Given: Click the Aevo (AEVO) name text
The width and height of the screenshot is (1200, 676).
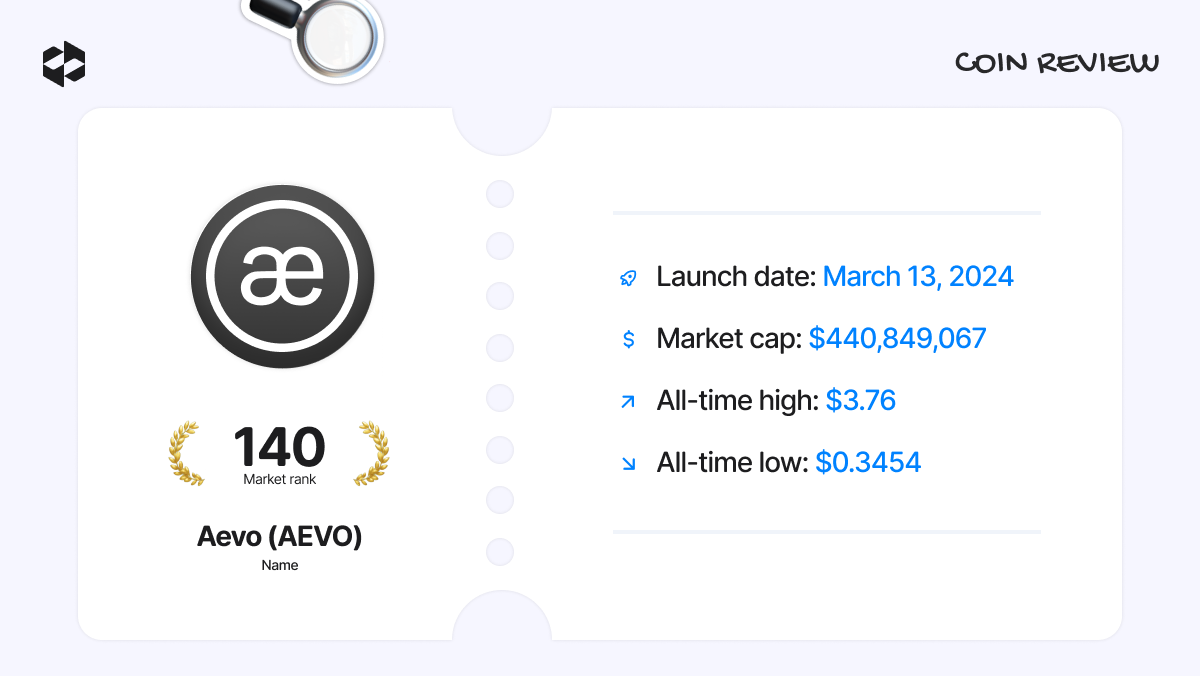Looking at the screenshot, I should [279, 537].
